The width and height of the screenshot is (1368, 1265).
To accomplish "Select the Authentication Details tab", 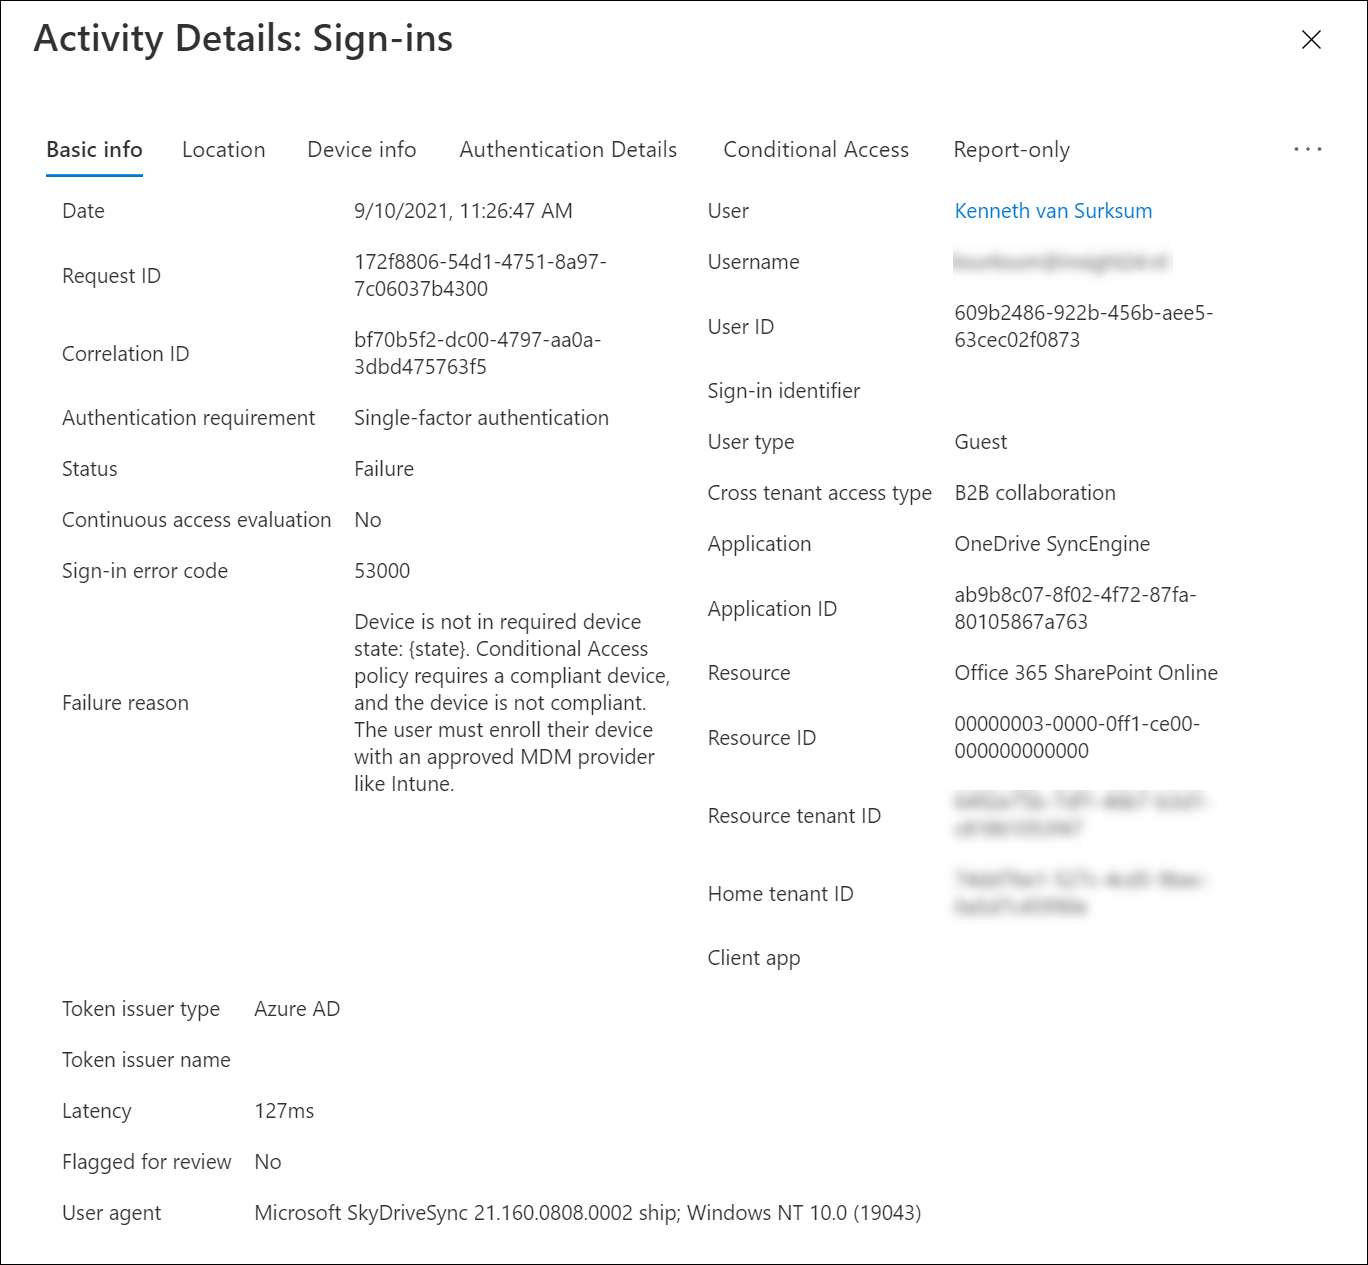I will pos(568,150).
